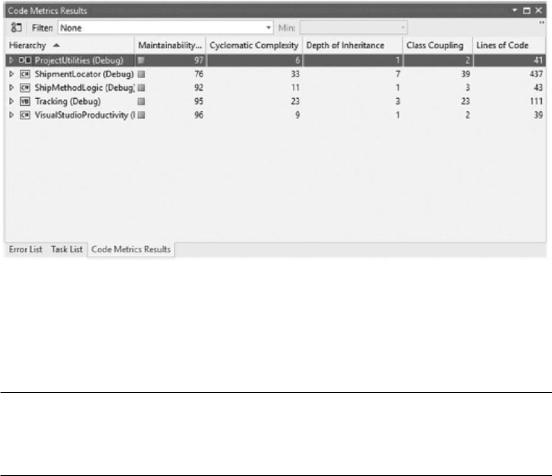Viewport: 552px width, 476px height.
Task: Click cyclomatic complexity value 33
Action: [295, 74]
